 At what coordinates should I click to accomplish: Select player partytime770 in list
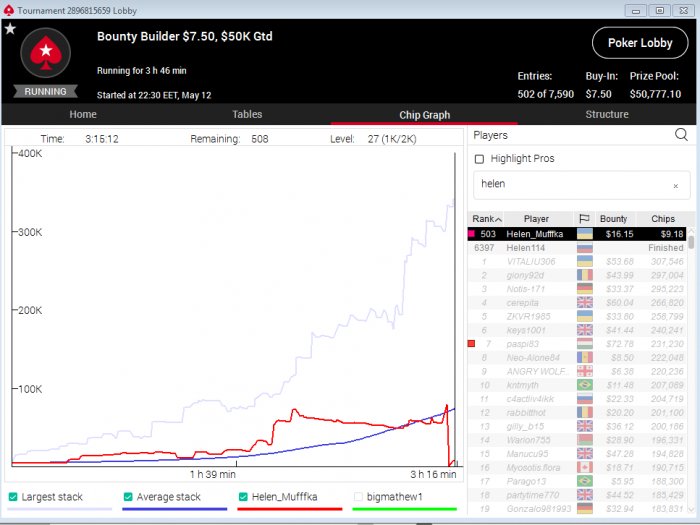pos(577,495)
